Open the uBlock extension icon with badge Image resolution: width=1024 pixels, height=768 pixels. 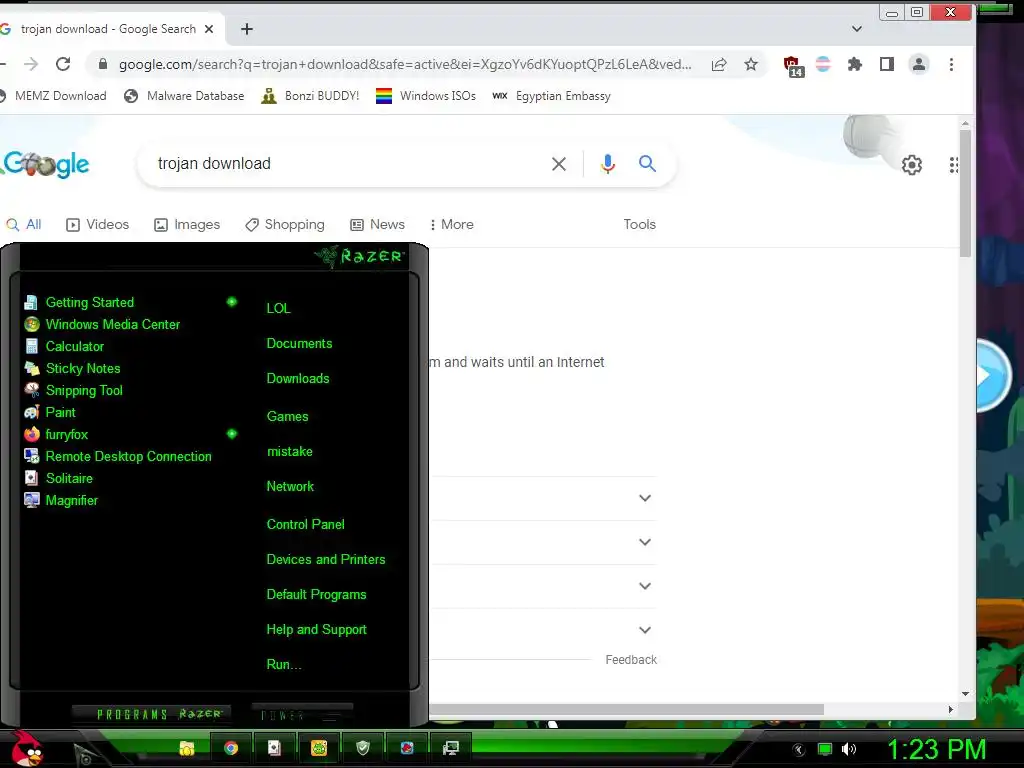click(793, 66)
